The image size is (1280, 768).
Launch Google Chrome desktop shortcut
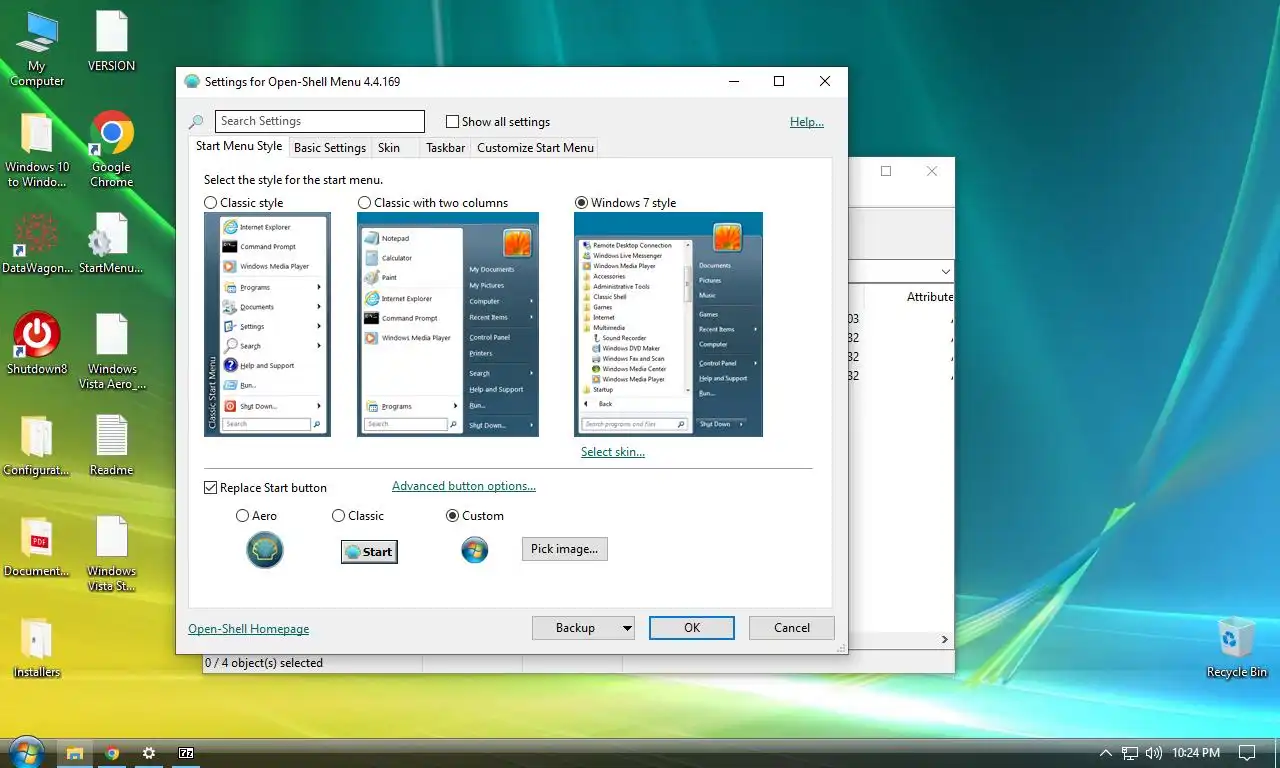112,150
